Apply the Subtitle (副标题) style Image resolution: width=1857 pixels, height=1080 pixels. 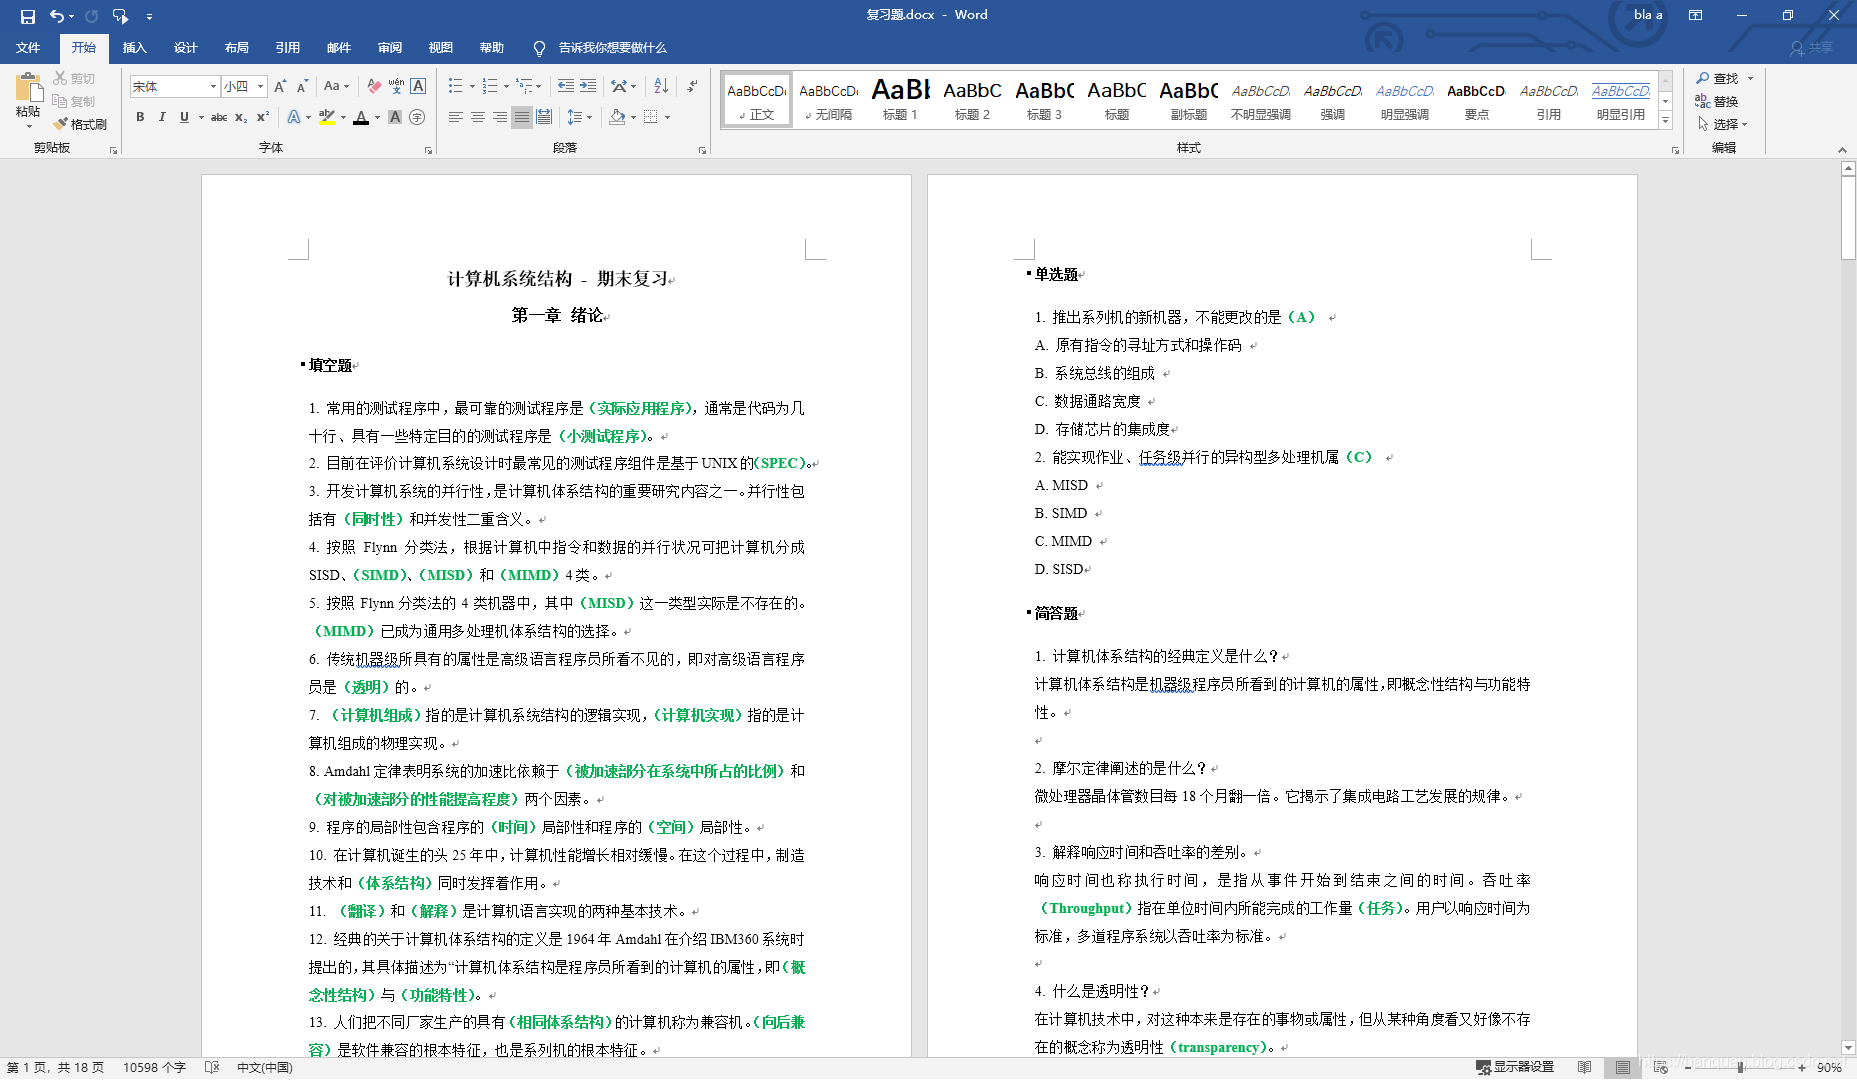[x=1188, y=99]
